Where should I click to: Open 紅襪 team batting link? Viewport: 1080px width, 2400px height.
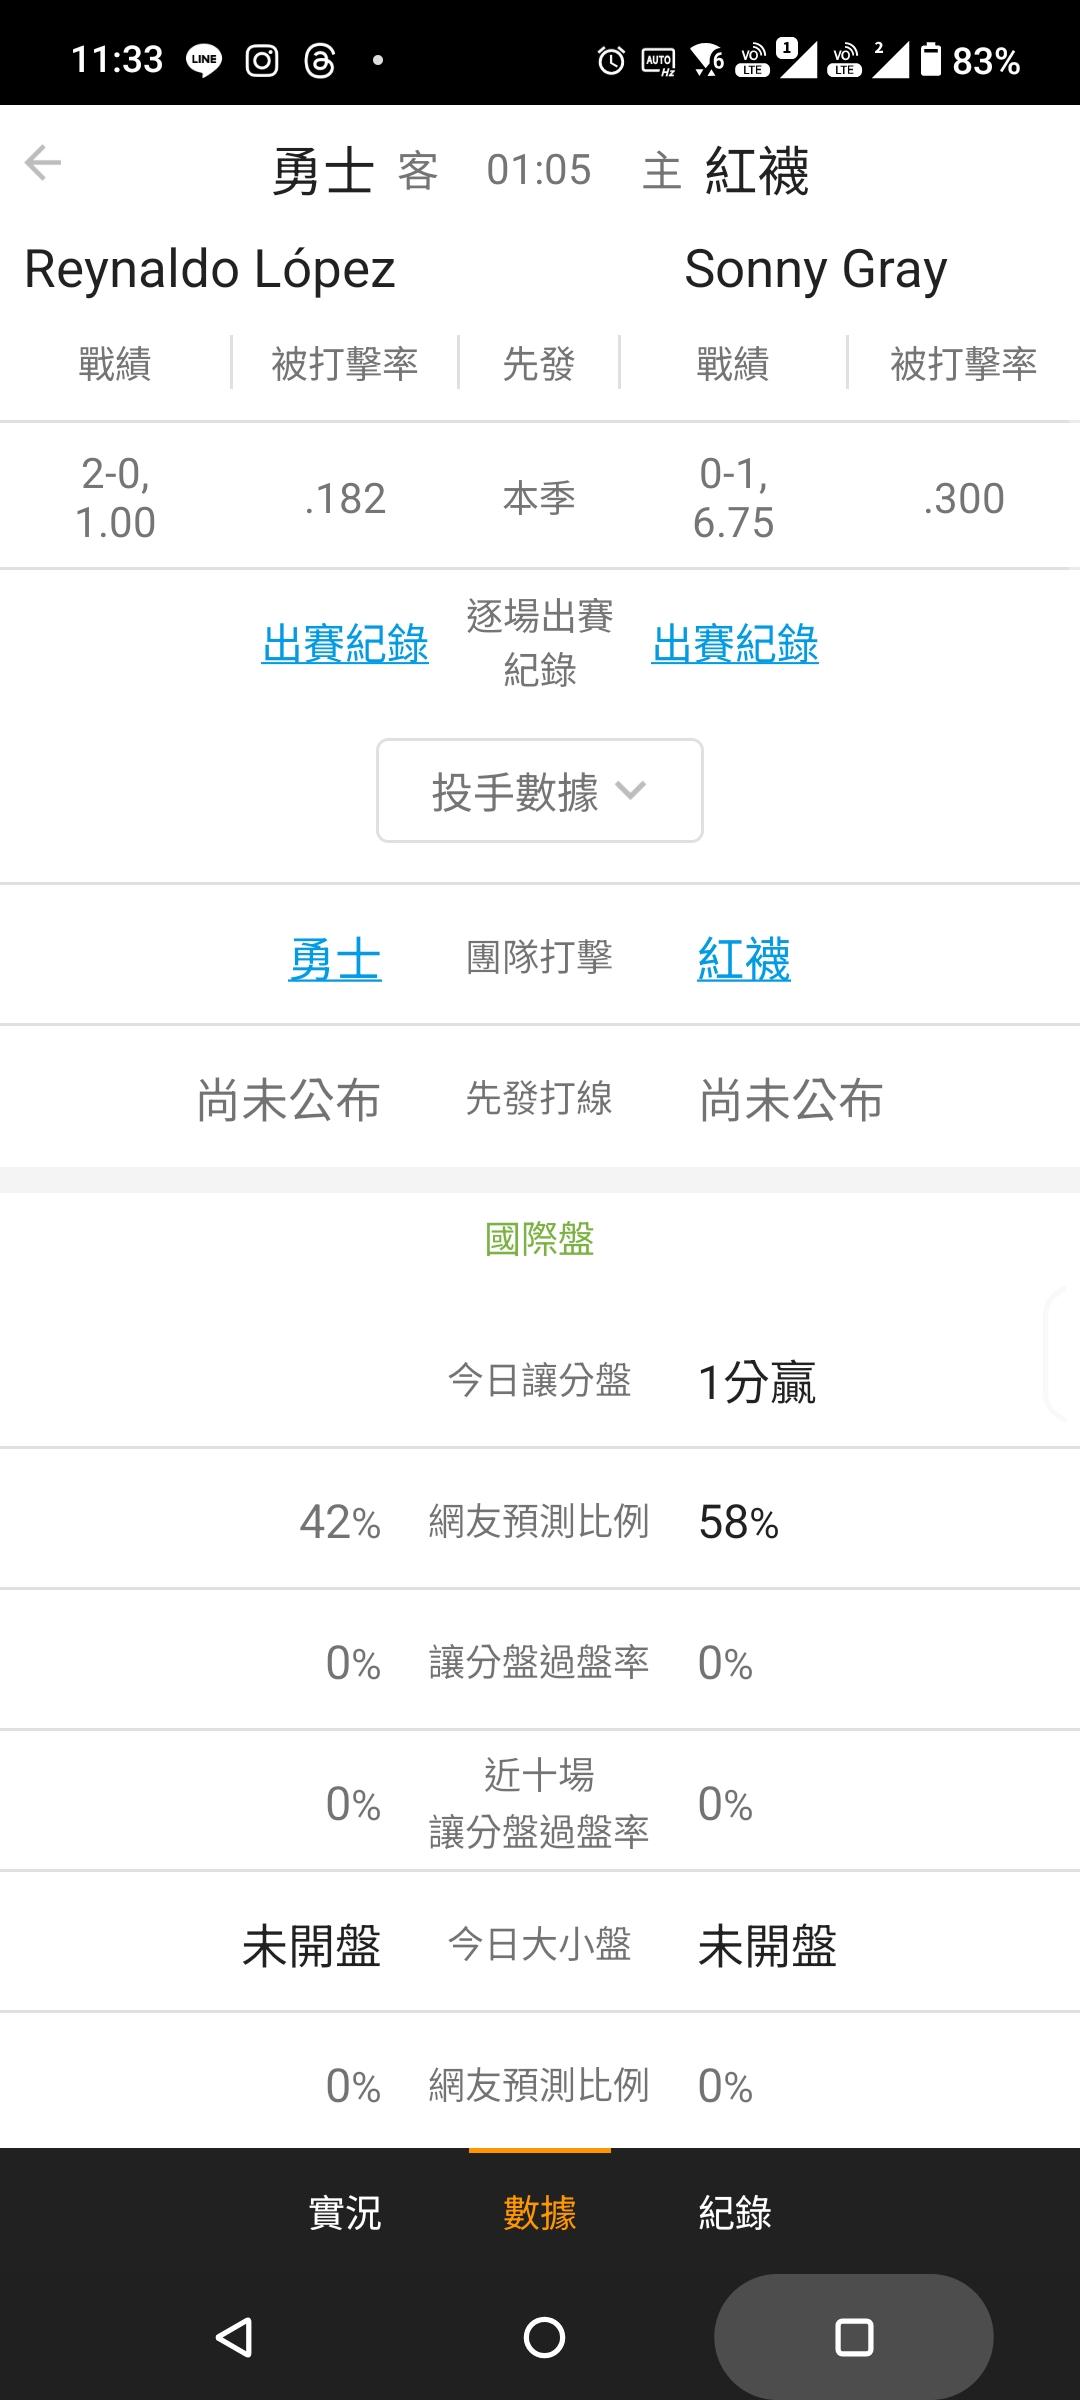[744, 960]
